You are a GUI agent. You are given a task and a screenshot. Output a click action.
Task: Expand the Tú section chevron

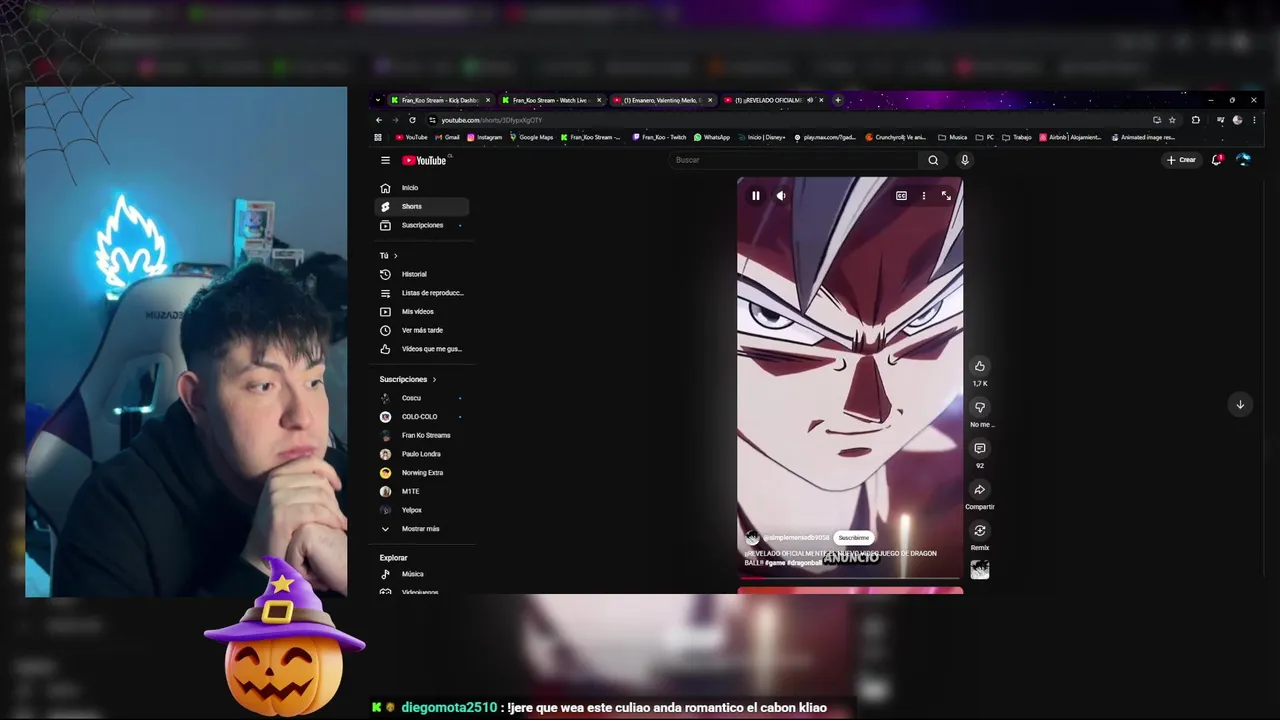(x=395, y=256)
